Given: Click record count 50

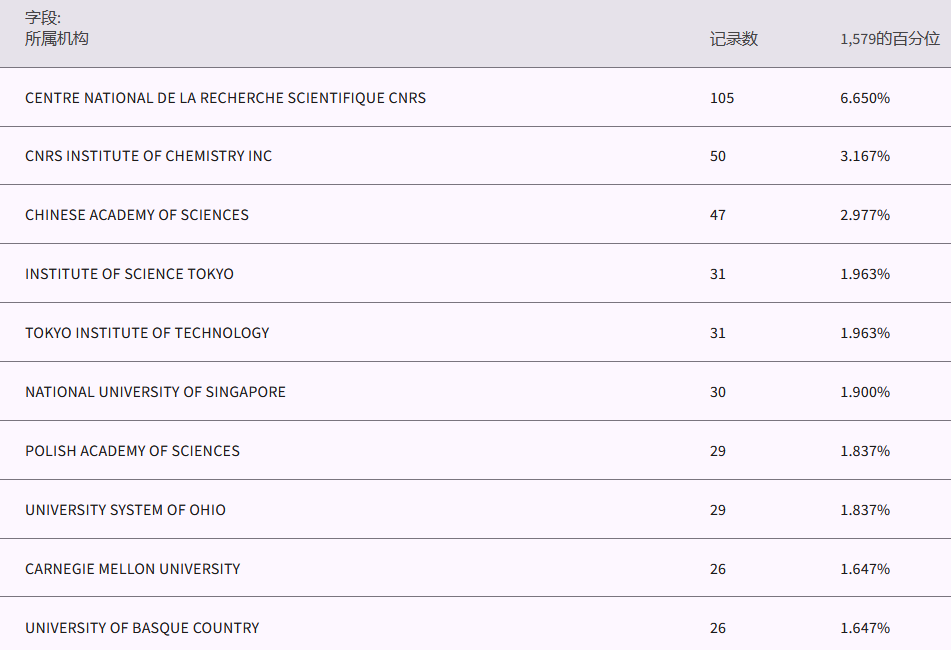Looking at the screenshot, I should coord(718,156).
